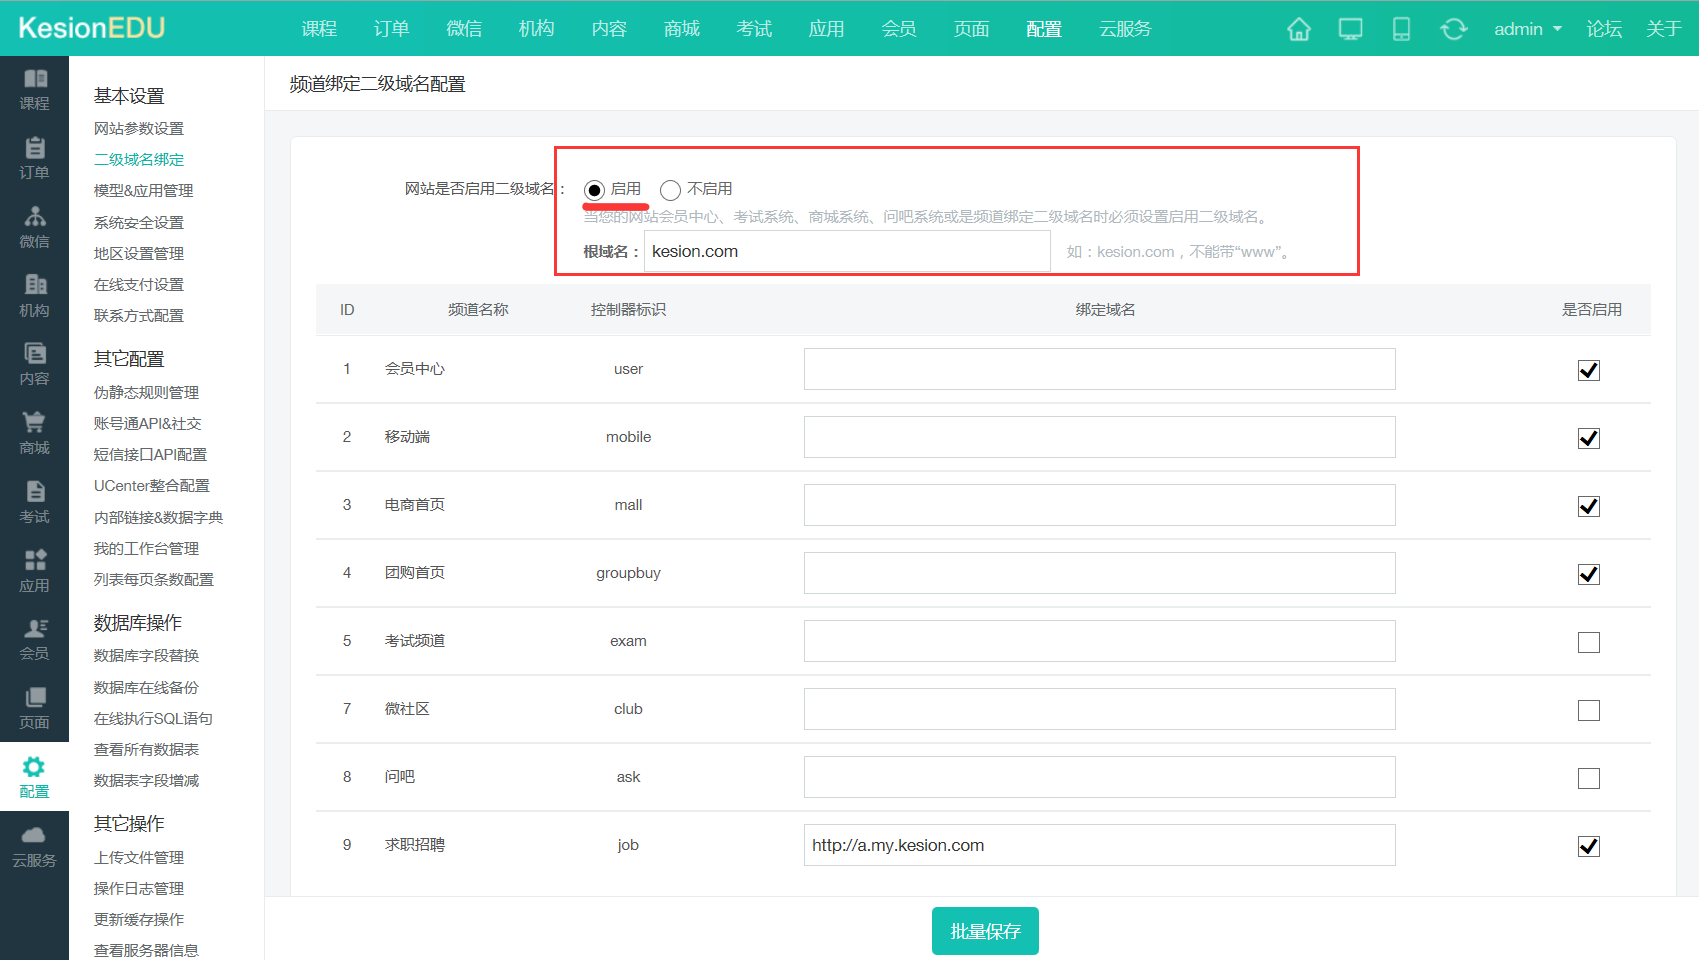The height and width of the screenshot is (960, 1699).
Task: Open the desktop preview monitor icon
Action: click(x=1350, y=29)
